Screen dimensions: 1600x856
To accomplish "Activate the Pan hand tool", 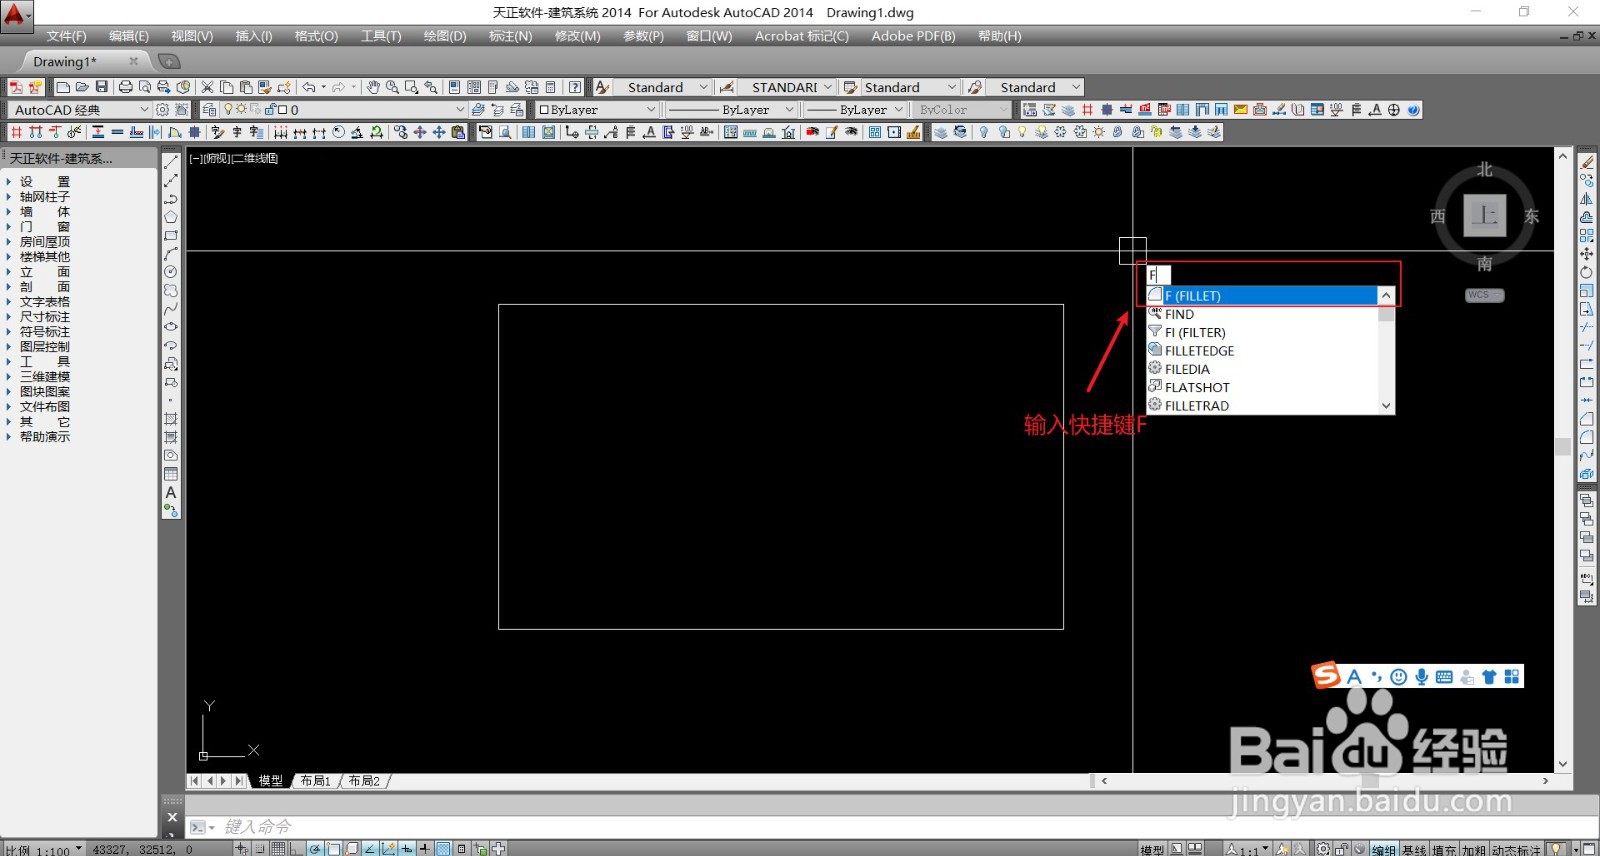I will [x=373, y=87].
